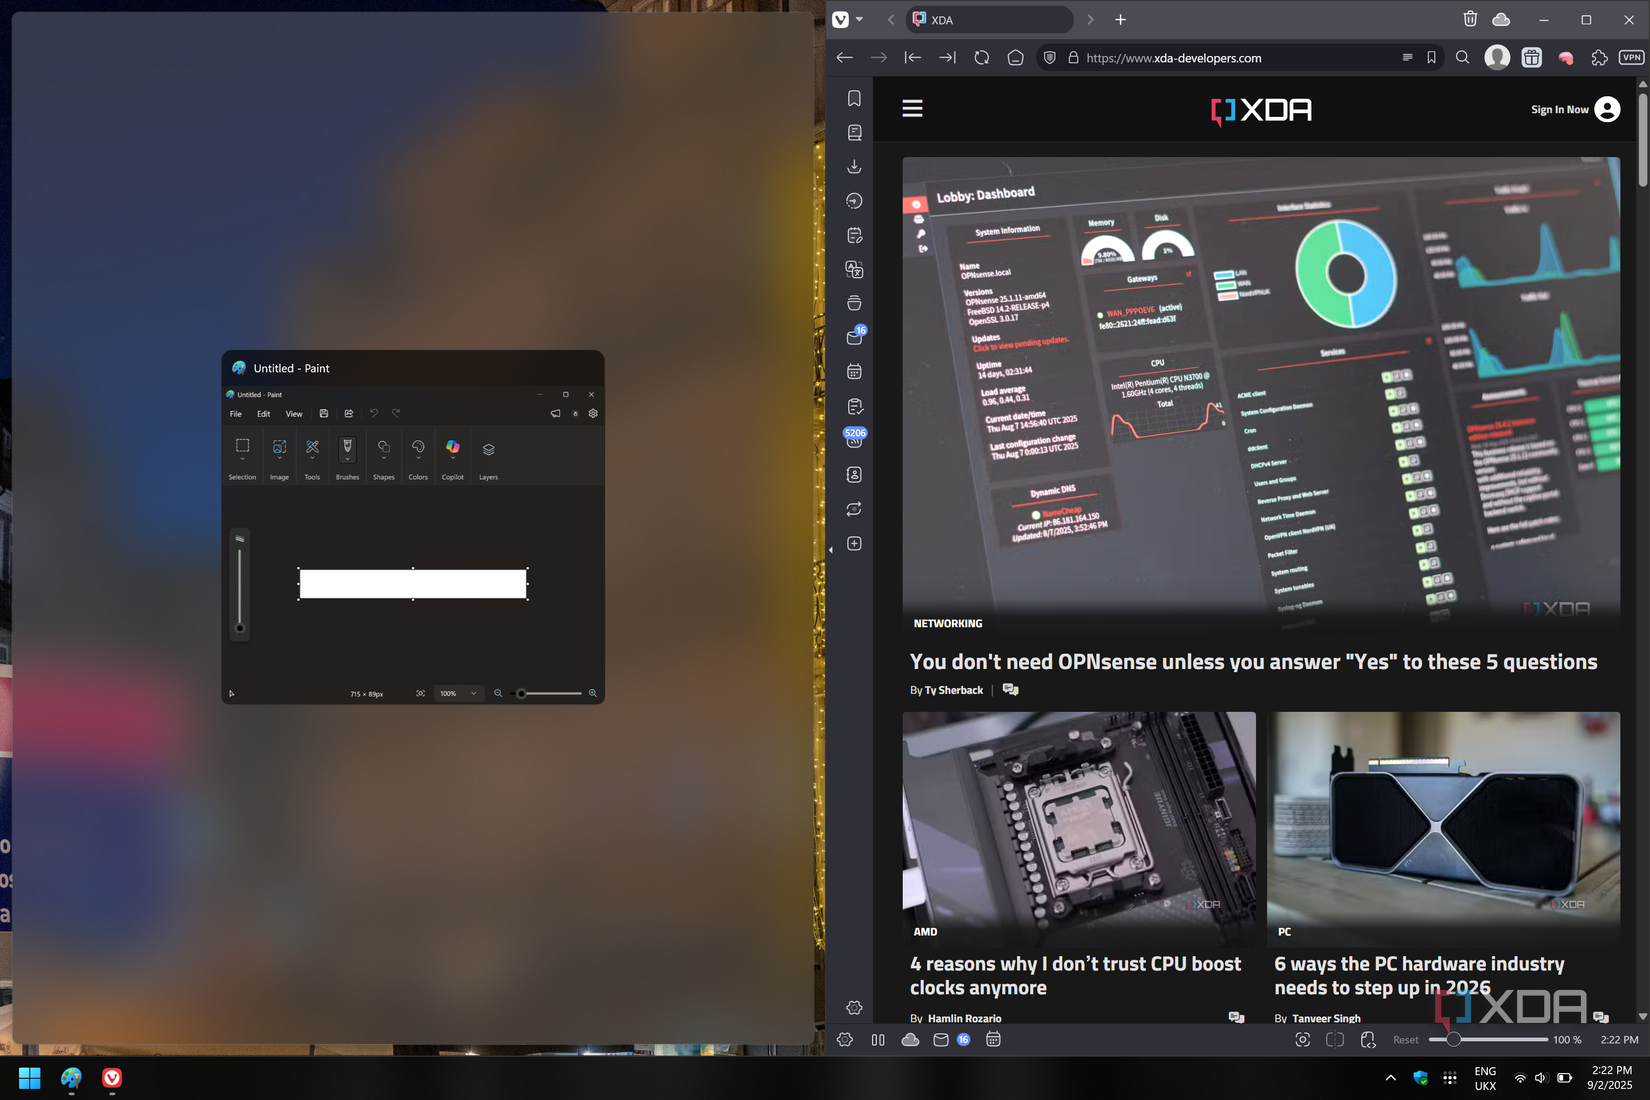Open Paint's View menu
Screen dimensions: 1650x1100
tap(294, 413)
